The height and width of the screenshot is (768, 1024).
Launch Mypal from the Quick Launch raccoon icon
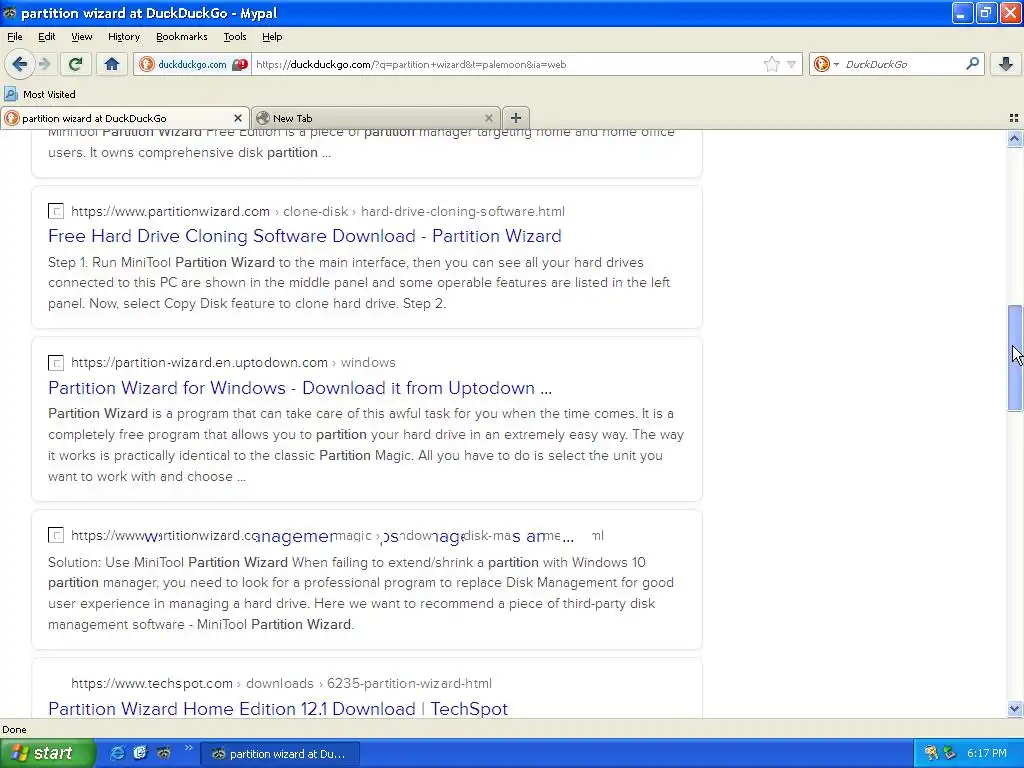click(x=163, y=753)
